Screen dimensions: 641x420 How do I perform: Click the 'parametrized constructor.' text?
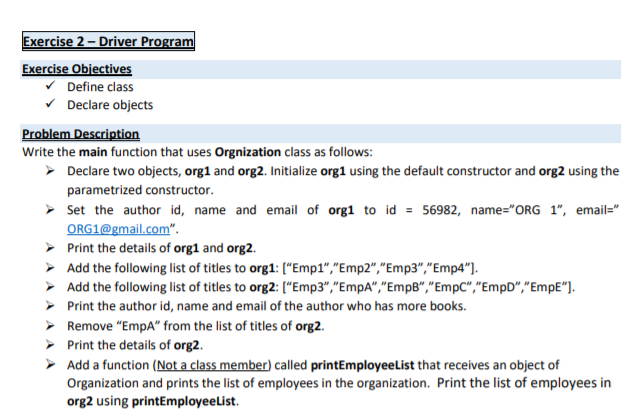(x=140, y=190)
